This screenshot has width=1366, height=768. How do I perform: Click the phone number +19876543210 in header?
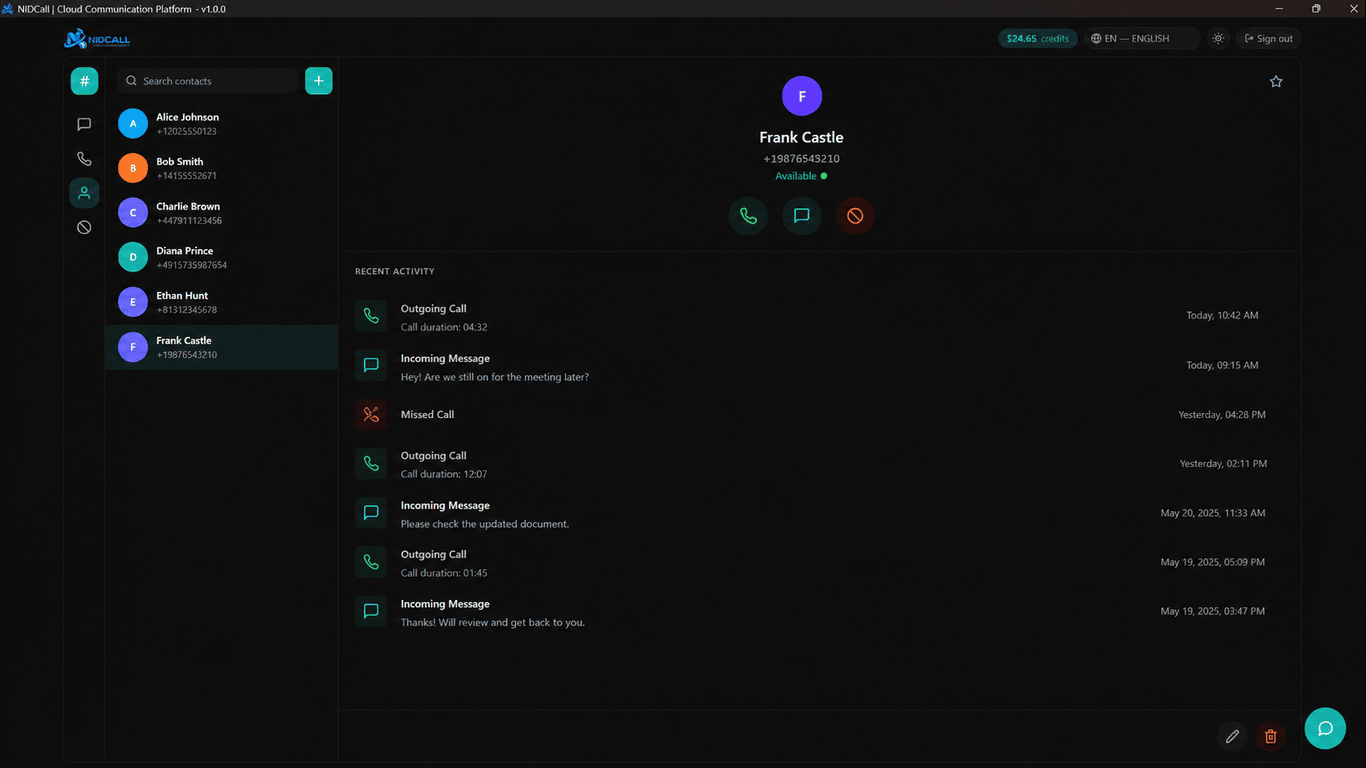tap(801, 159)
